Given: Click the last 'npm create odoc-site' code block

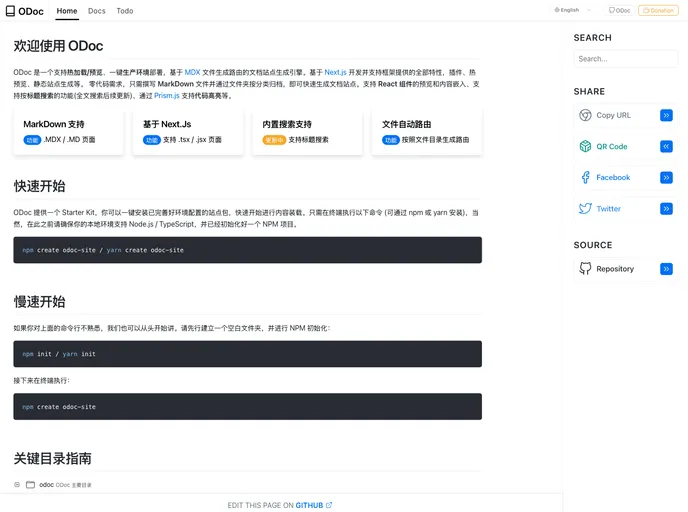Looking at the screenshot, I should [247, 407].
